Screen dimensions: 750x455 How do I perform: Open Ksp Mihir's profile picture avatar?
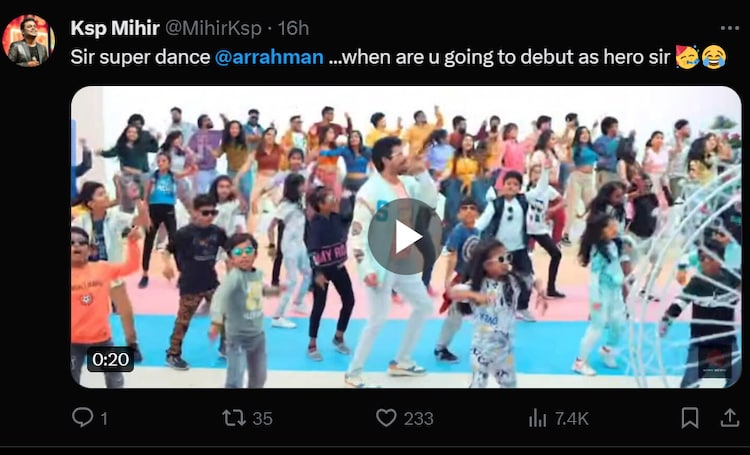tap(28, 40)
